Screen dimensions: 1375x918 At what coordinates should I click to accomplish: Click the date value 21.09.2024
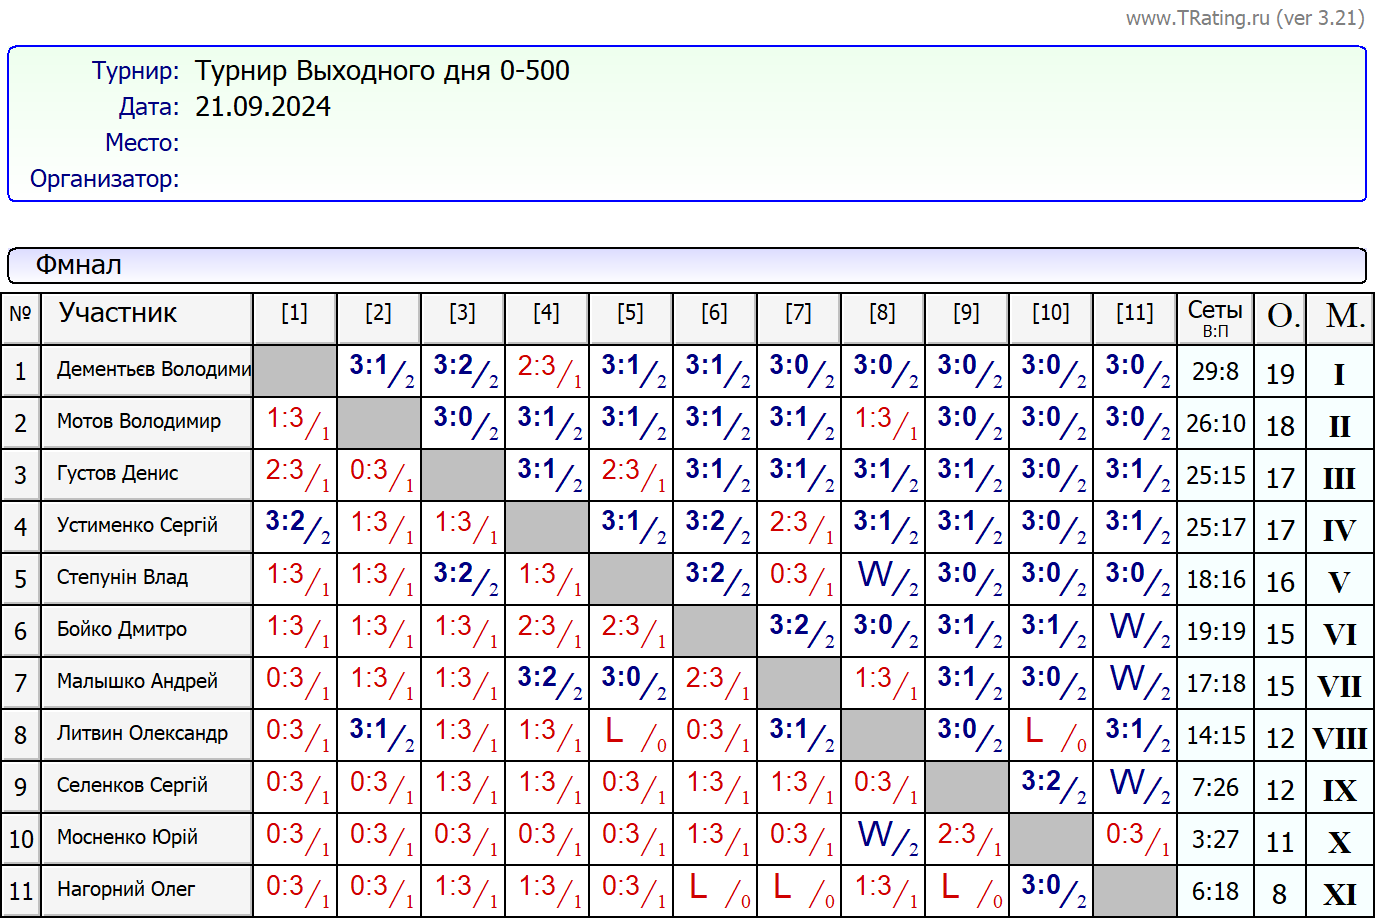pos(263,107)
